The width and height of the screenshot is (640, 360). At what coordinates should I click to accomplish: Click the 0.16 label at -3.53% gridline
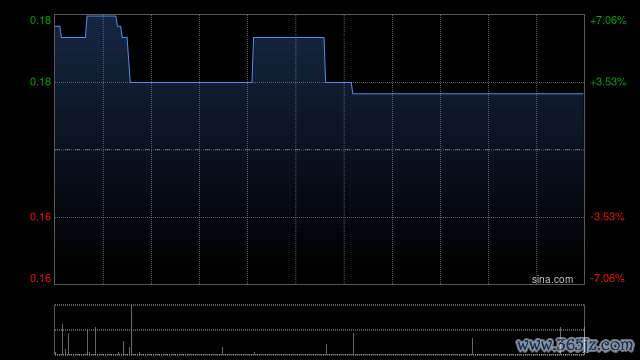pos(40,217)
